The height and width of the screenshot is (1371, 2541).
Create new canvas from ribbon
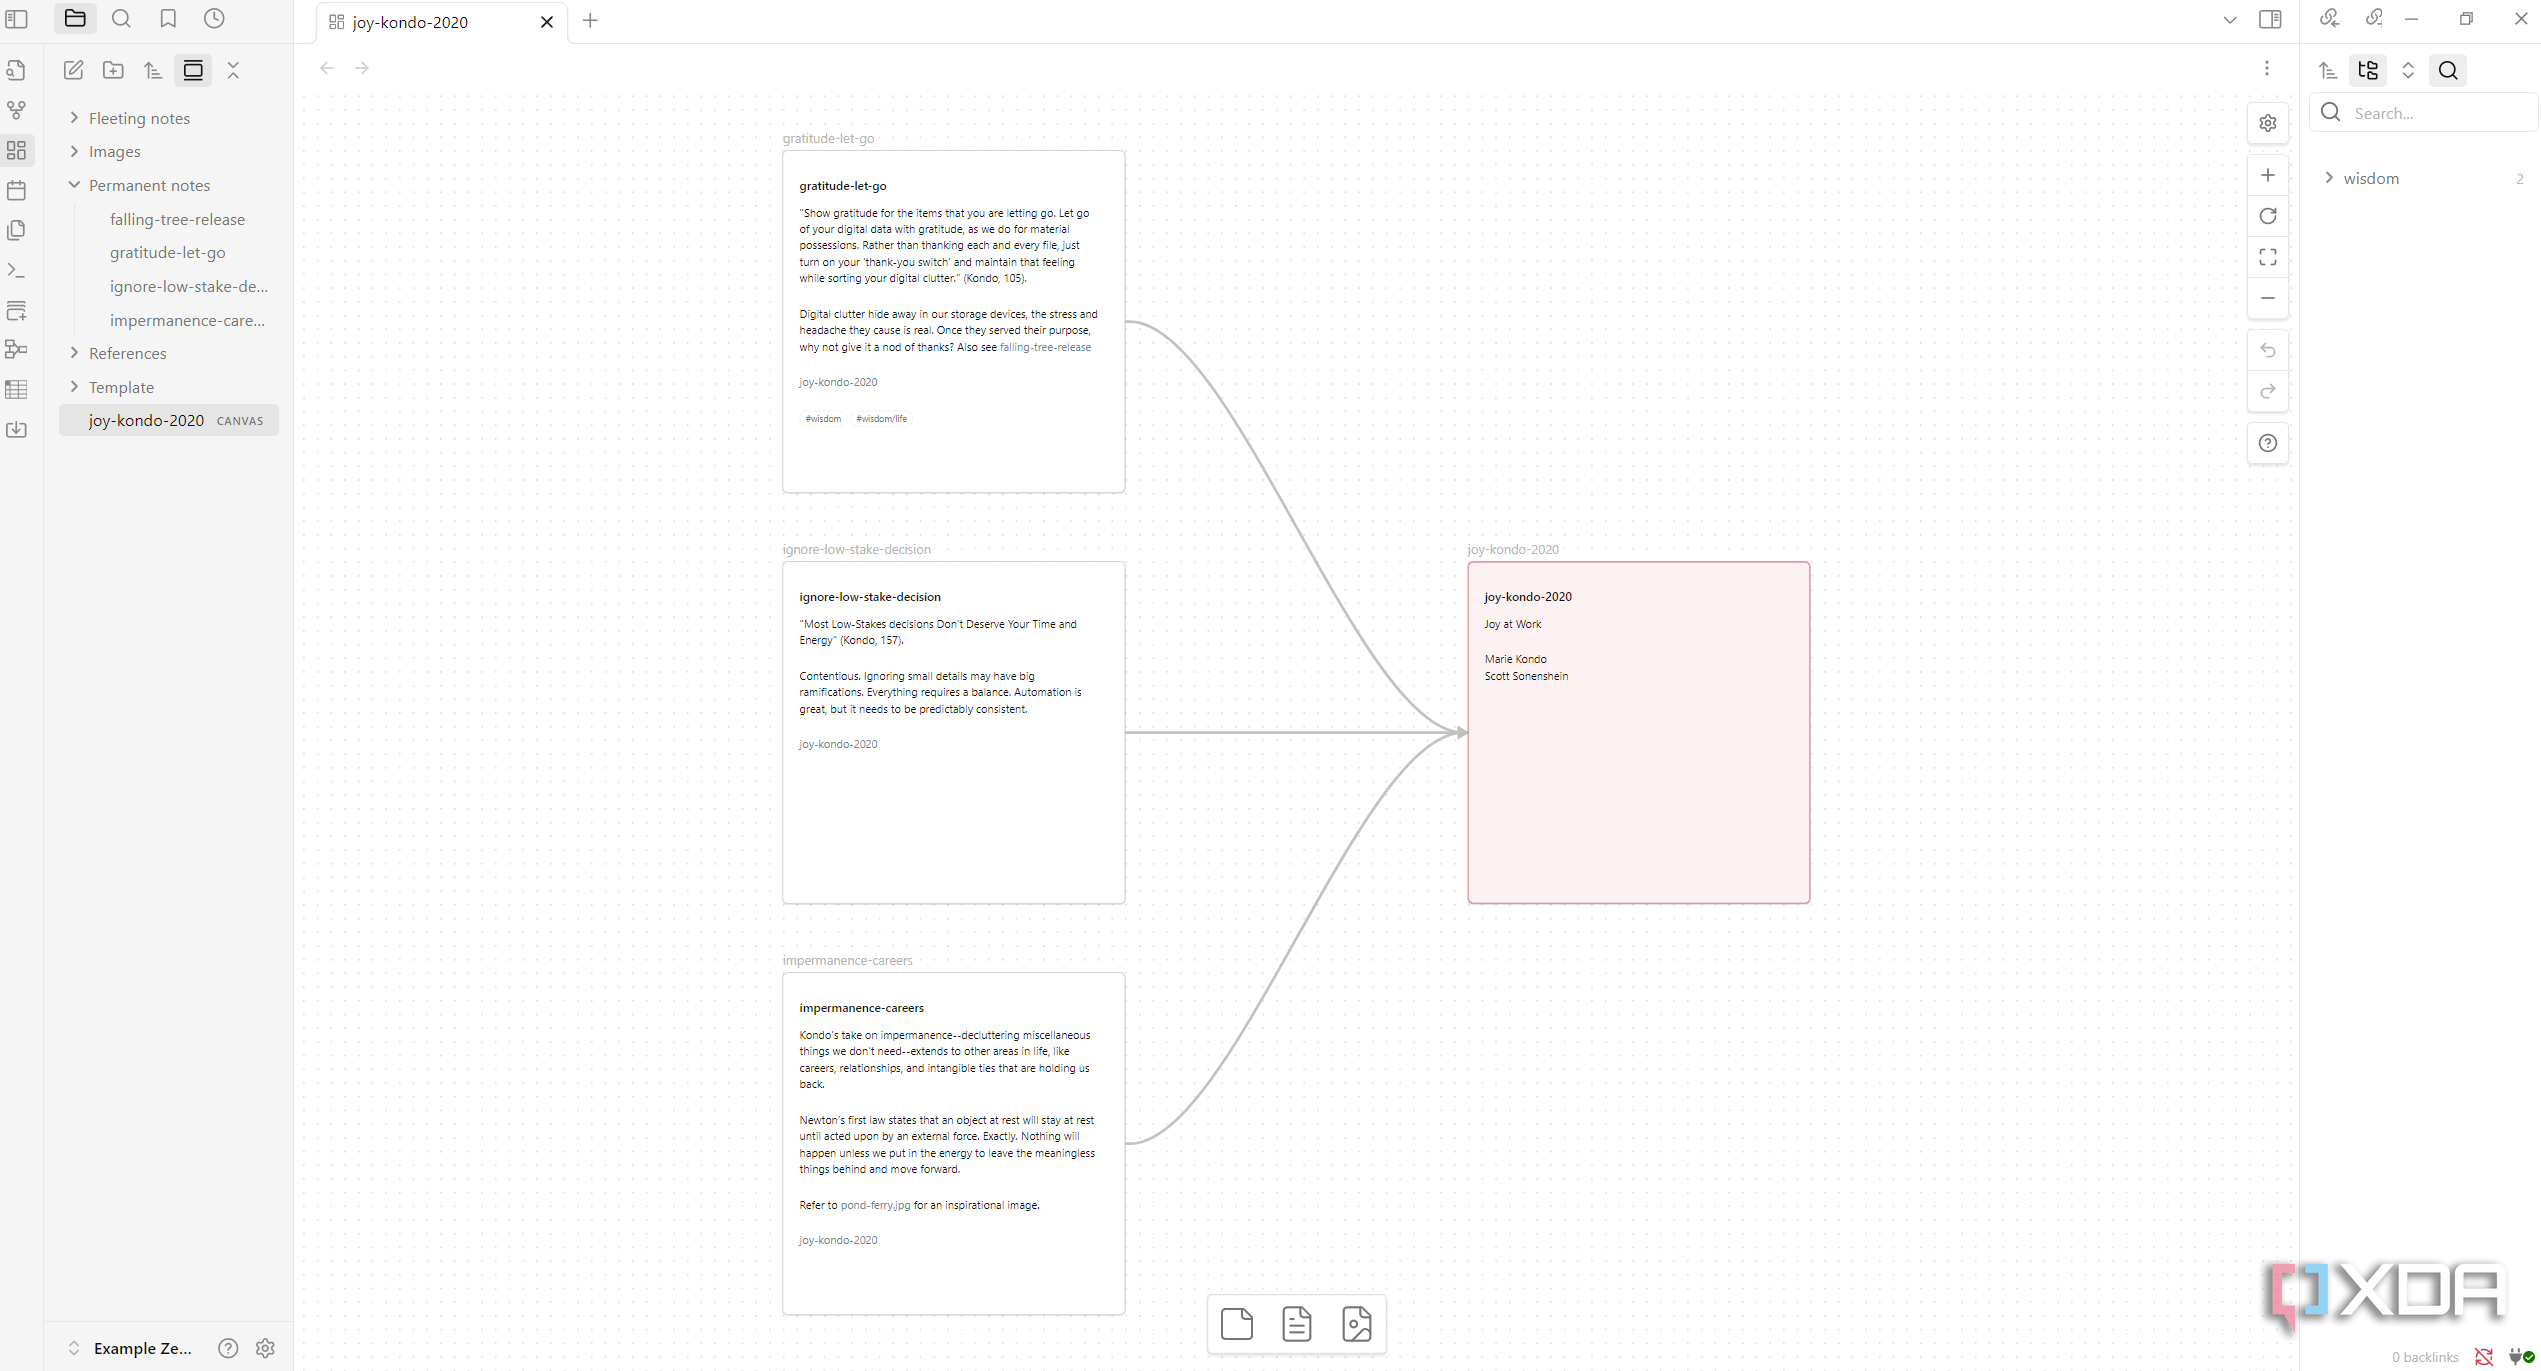coord(17,150)
